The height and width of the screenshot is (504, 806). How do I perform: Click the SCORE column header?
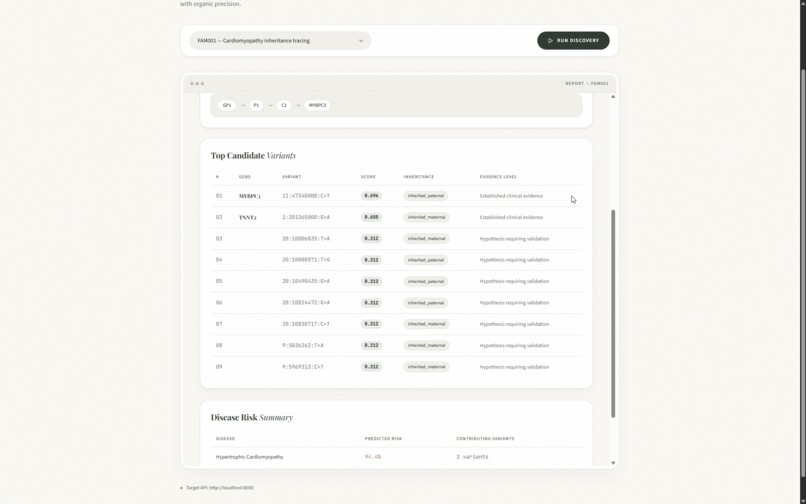click(368, 177)
